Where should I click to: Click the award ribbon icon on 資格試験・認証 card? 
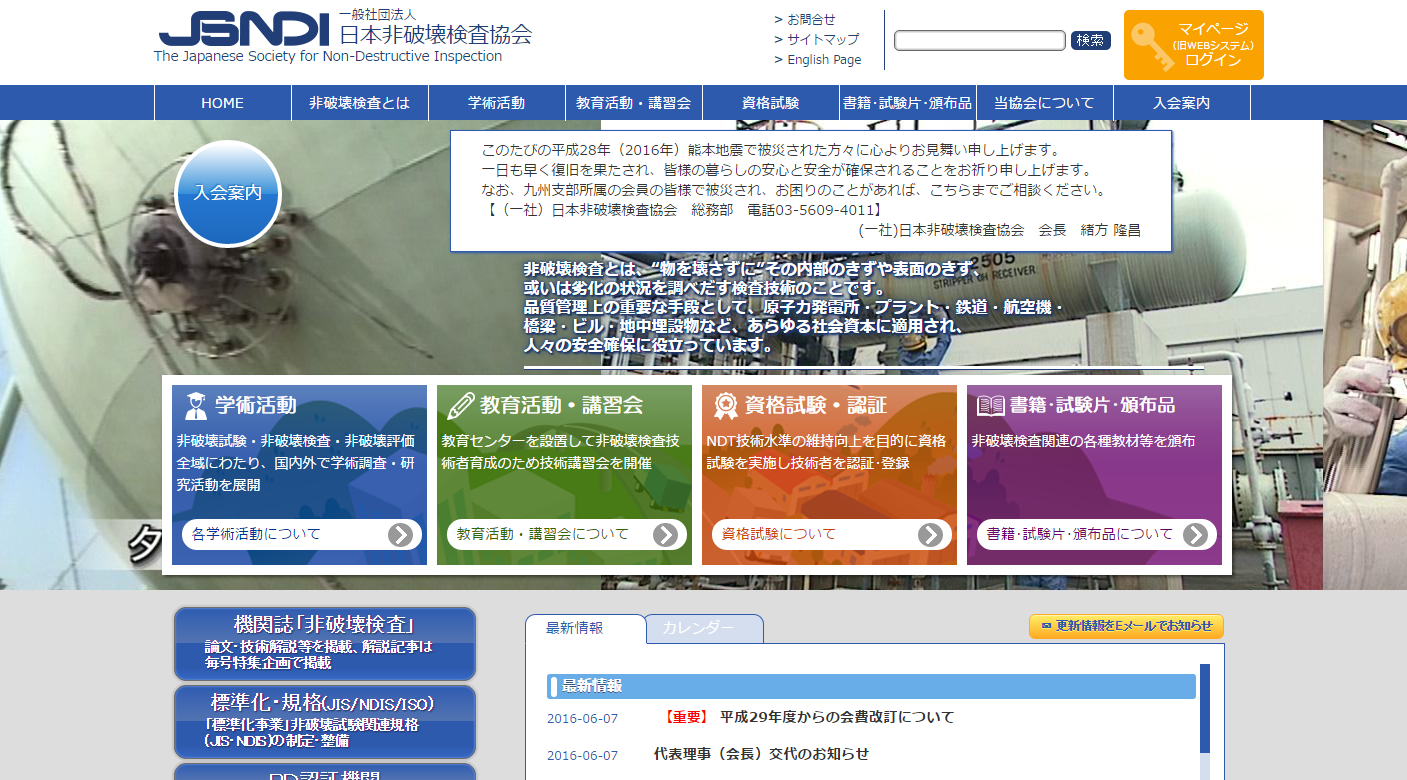point(725,405)
